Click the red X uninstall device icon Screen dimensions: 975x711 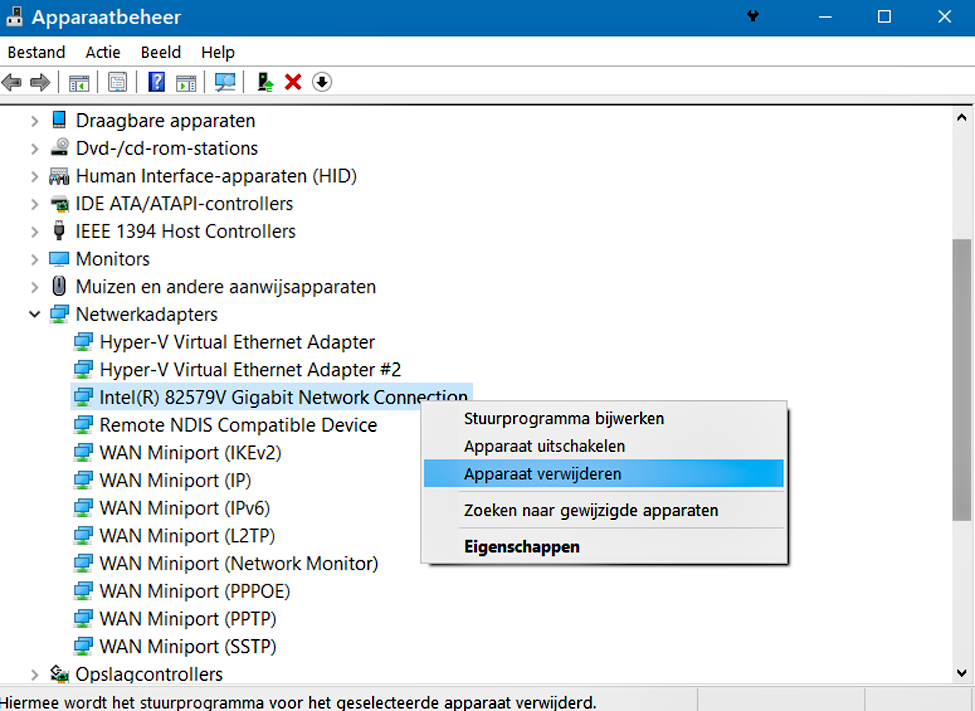[x=293, y=82]
